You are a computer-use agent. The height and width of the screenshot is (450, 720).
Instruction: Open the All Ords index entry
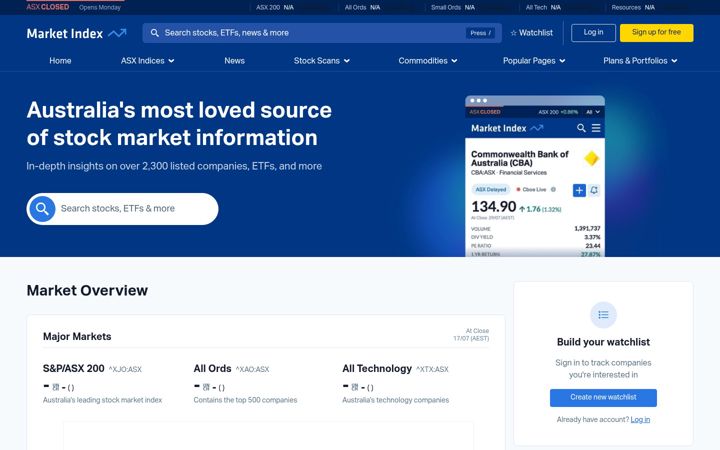pos(212,369)
